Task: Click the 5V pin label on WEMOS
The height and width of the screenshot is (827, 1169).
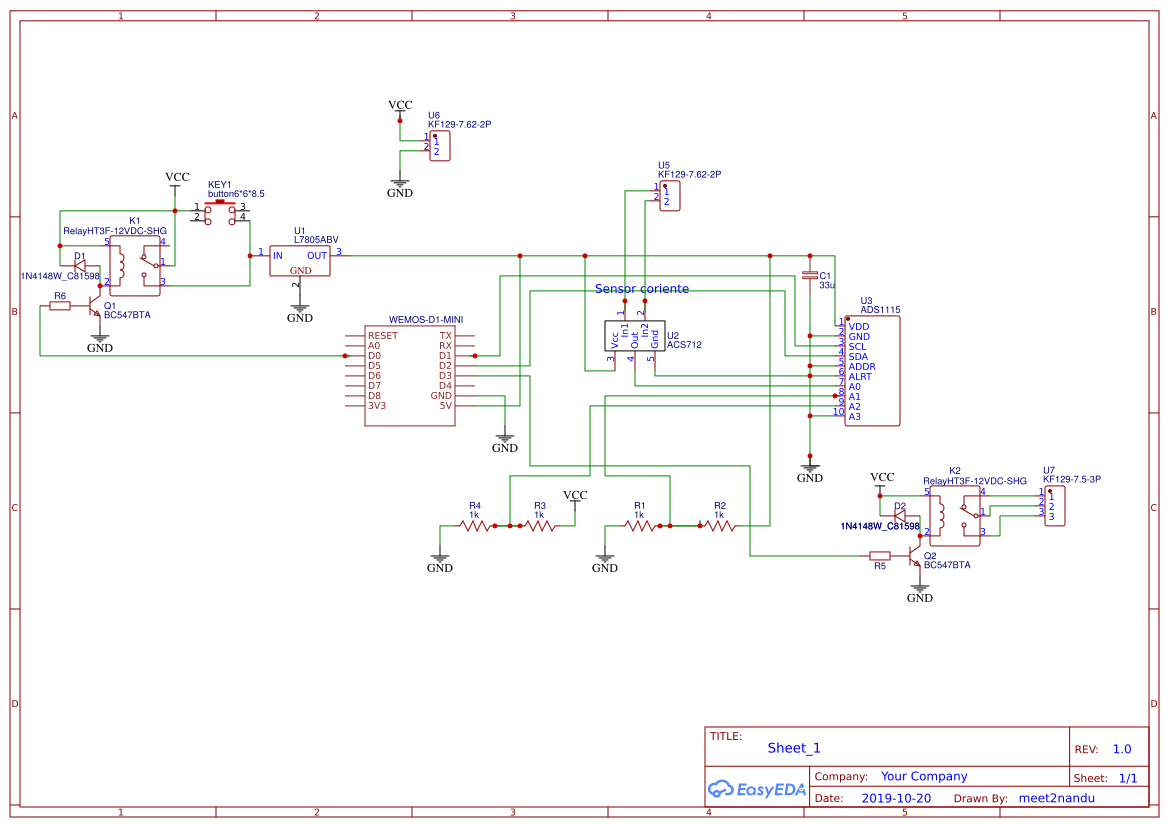Action: [446, 406]
